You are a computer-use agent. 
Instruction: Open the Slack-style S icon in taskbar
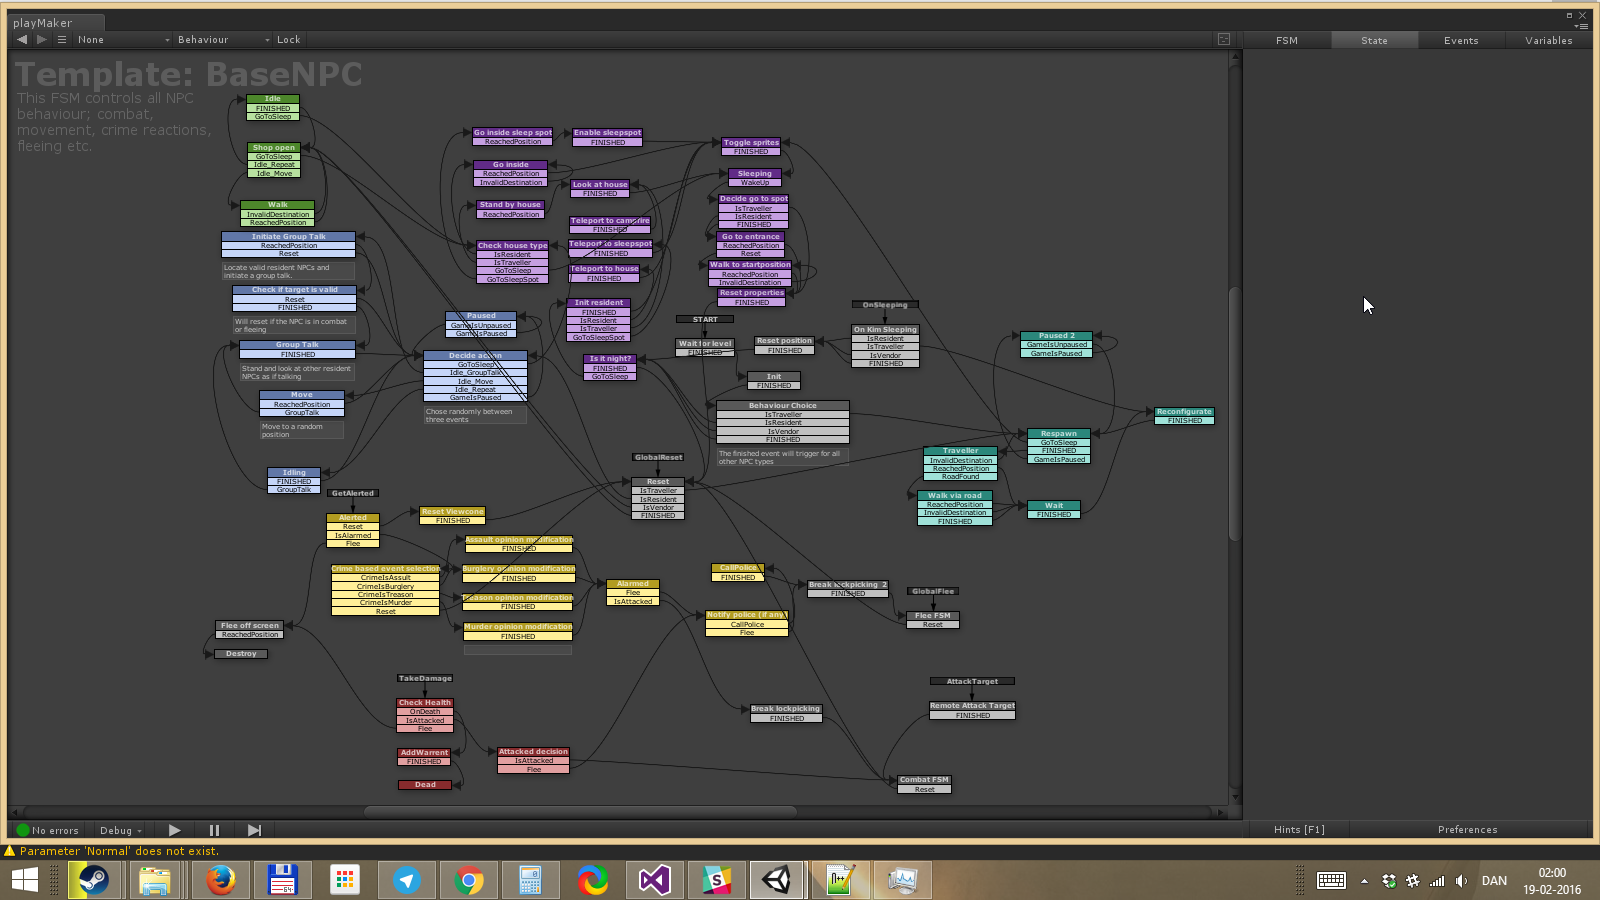[x=716, y=880]
